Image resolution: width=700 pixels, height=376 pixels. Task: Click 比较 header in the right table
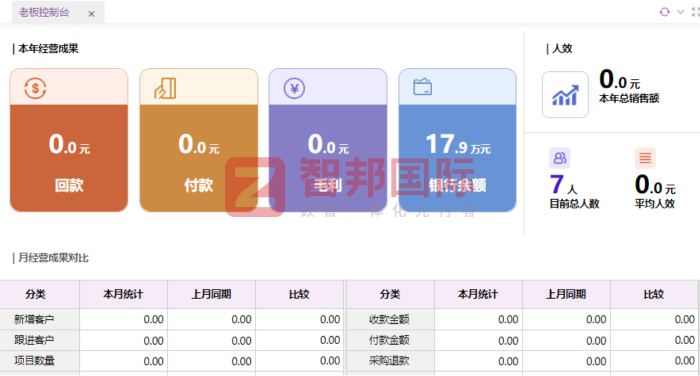coord(654,294)
